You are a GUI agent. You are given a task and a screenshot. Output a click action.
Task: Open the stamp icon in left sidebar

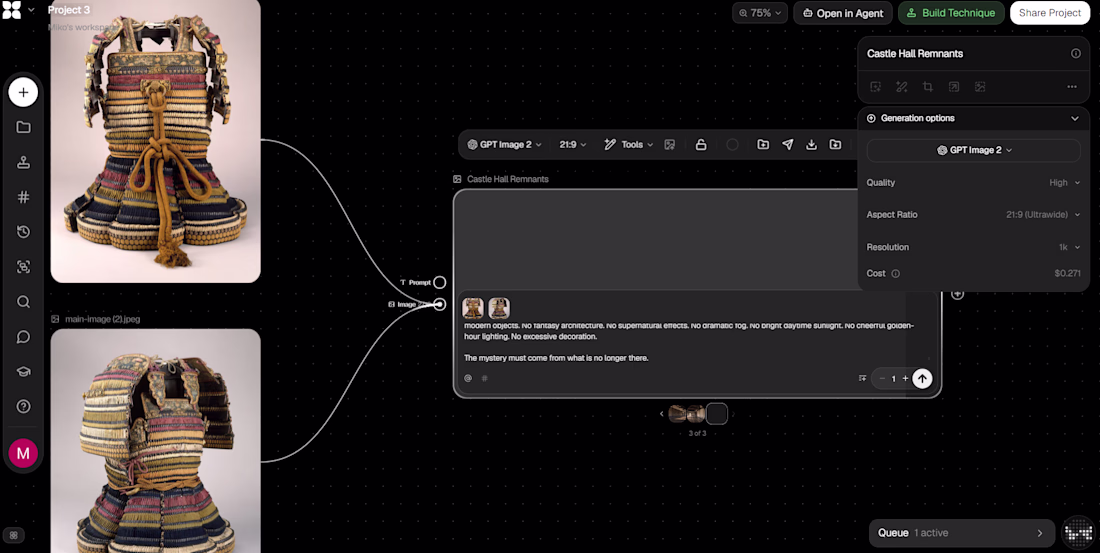coord(23,162)
